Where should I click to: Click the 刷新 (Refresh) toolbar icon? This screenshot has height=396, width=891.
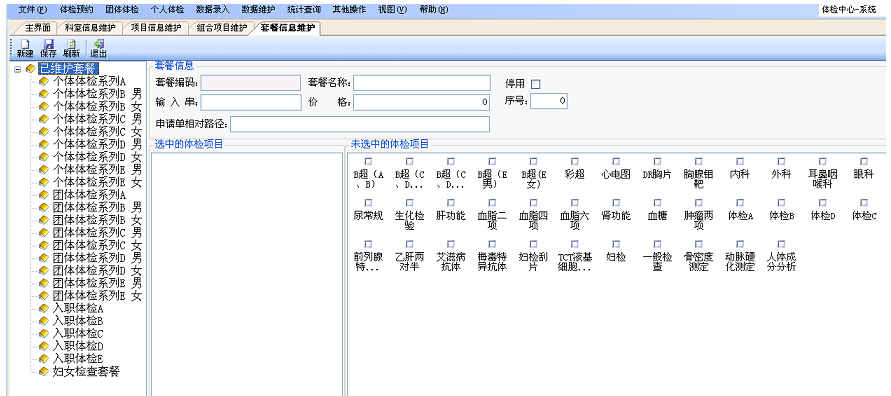point(71,48)
